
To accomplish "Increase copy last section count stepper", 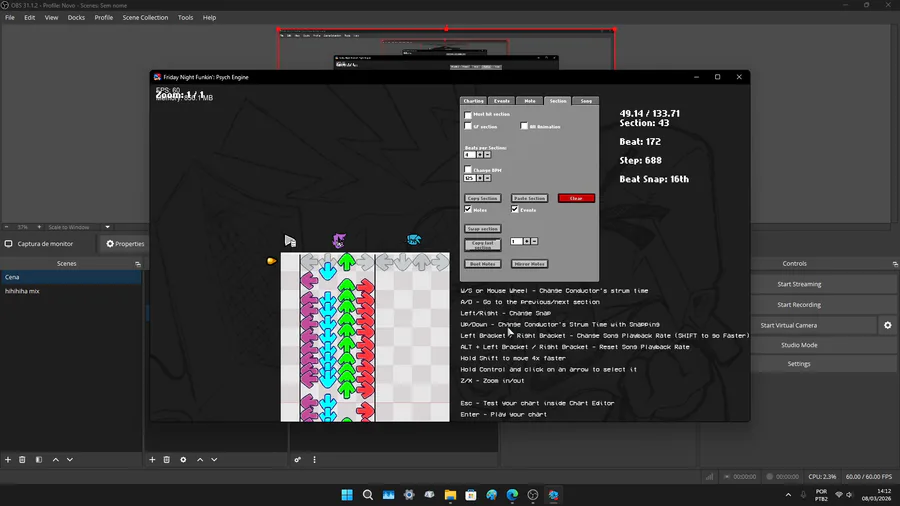I will [x=527, y=241].
